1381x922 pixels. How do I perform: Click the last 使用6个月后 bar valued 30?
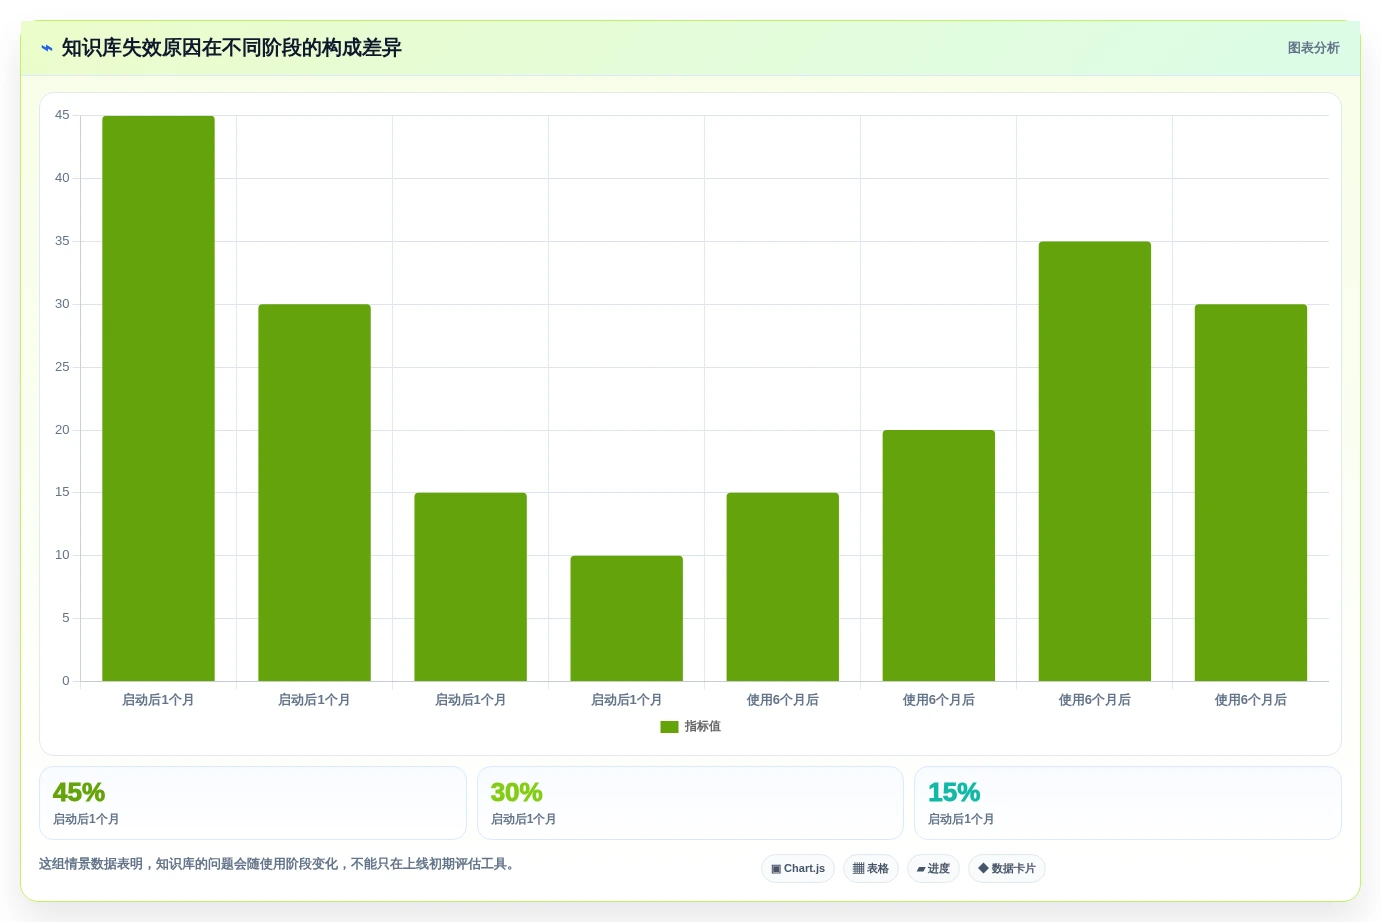point(1250,492)
